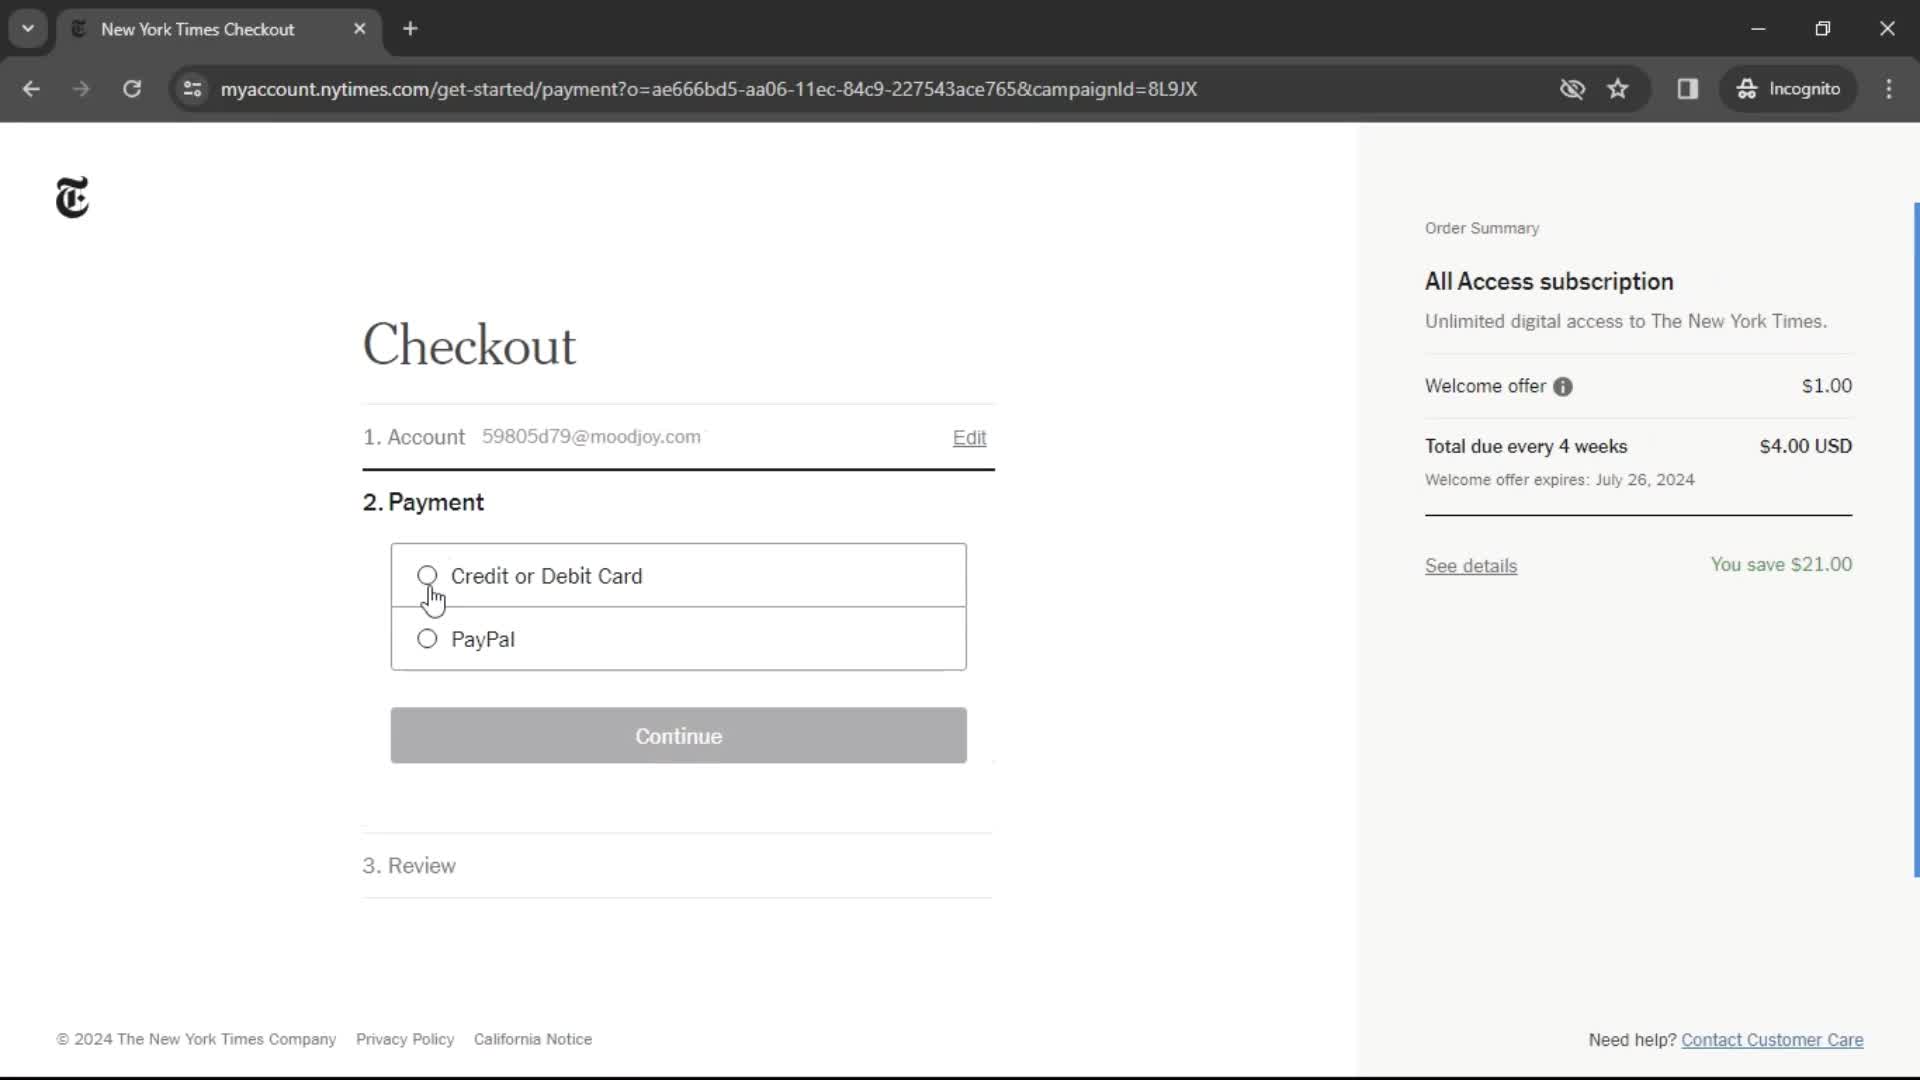The height and width of the screenshot is (1080, 1920).
Task: Edit the account email address
Action: coord(969,438)
